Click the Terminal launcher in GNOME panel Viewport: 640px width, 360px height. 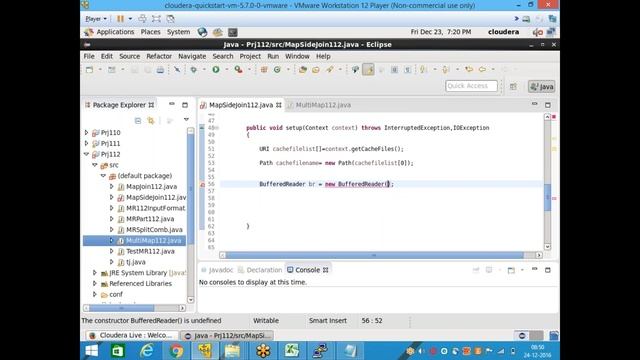233,32
